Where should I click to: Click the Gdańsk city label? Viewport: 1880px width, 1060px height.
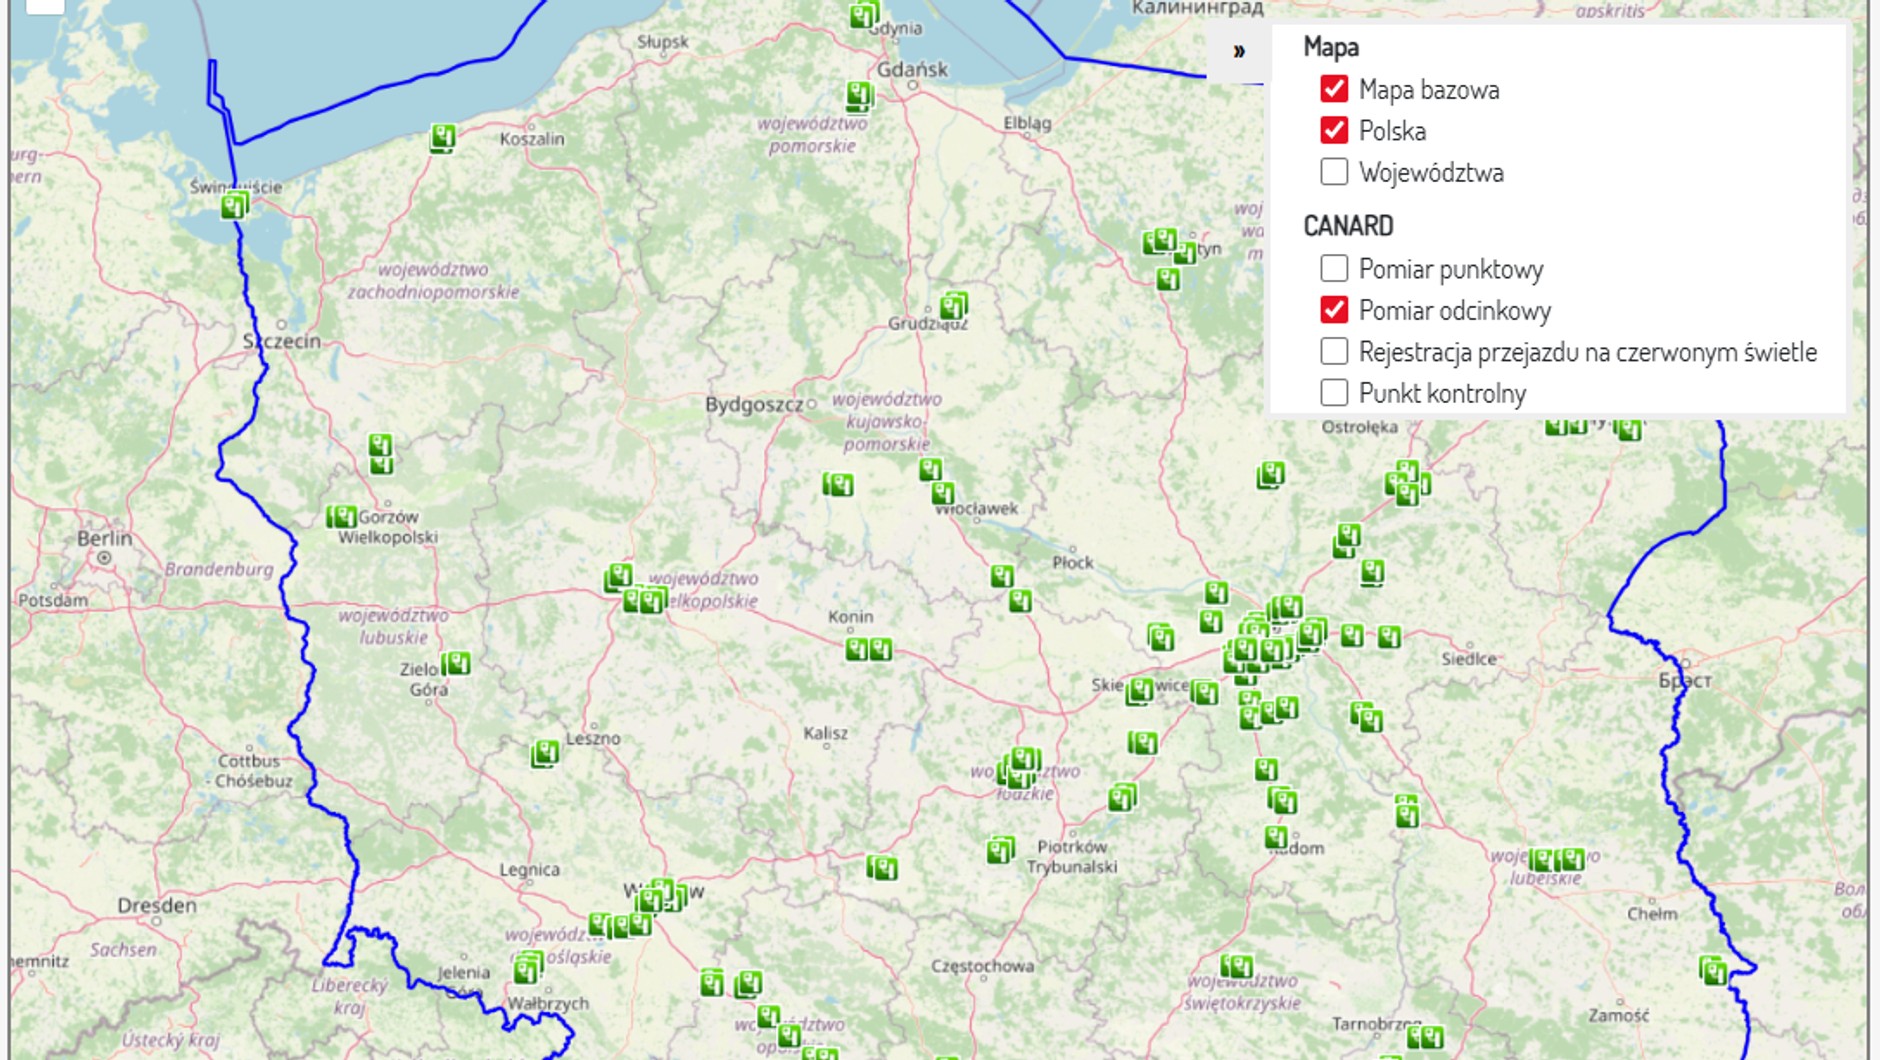click(912, 69)
